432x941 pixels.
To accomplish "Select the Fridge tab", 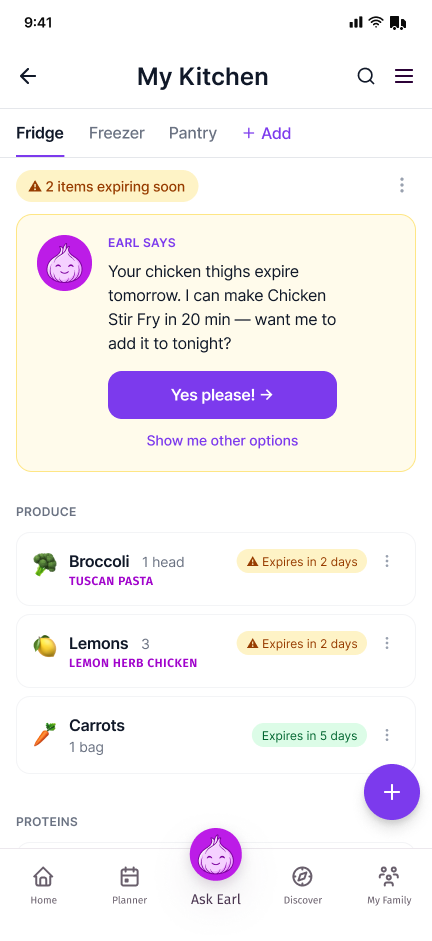I will (x=40, y=133).
